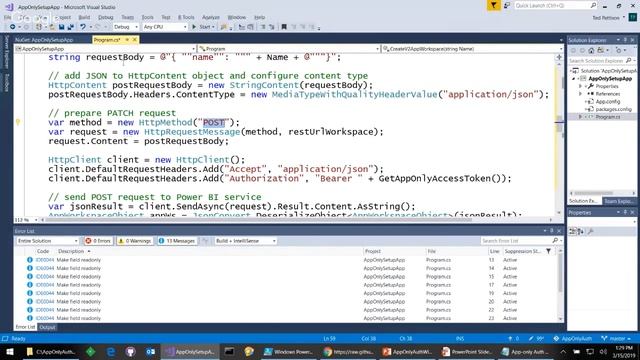Image resolution: width=640 pixels, height=360 pixels.
Task: Click the bookmark toolbar icon
Action: (x=284, y=27)
